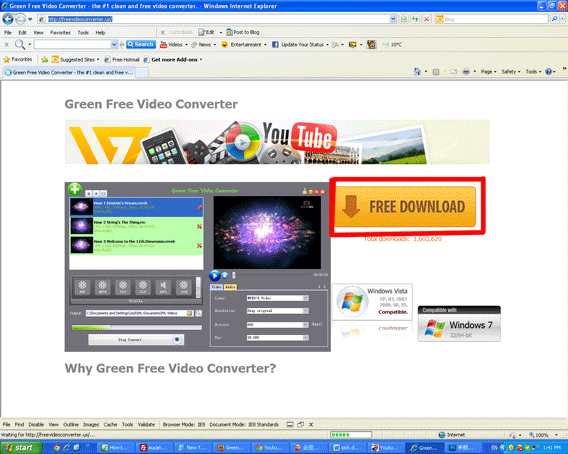Stop page loading with the red X icon
This screenshot has width=568, height=454.
pos(427,19)
